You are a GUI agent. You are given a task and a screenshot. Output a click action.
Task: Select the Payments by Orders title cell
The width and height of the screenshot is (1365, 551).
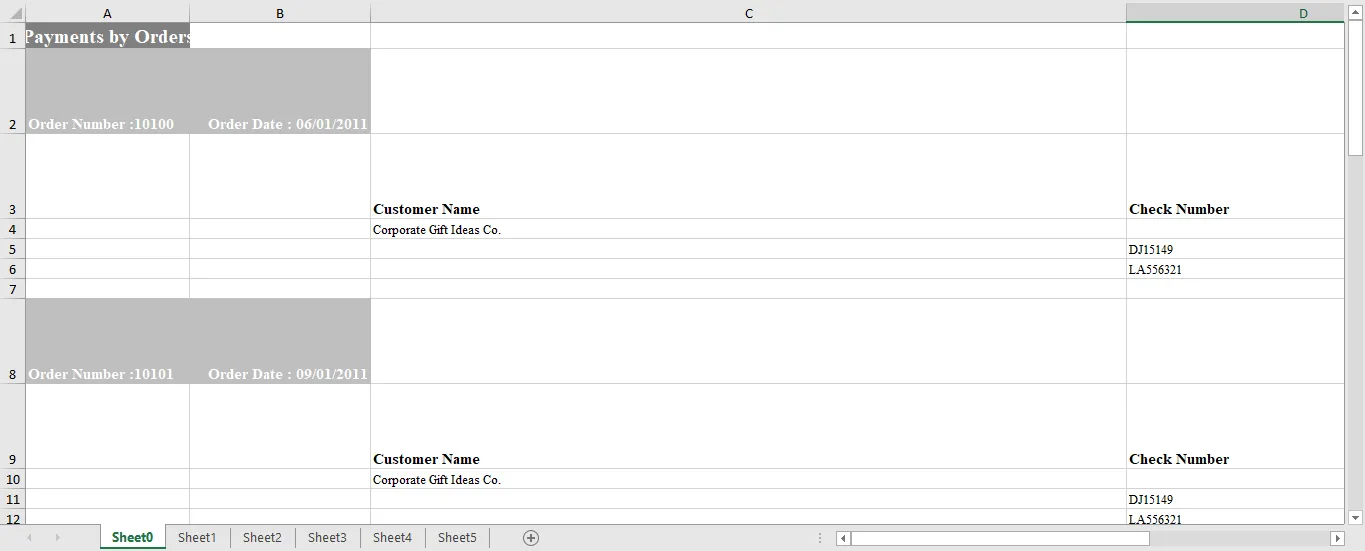click(x=107, y=36)
